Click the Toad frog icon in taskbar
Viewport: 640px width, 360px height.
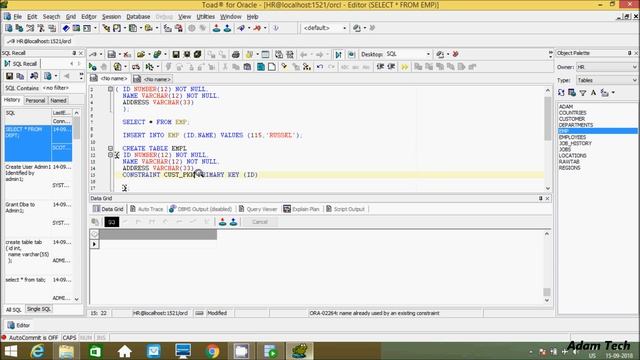[x=300, y=351]
